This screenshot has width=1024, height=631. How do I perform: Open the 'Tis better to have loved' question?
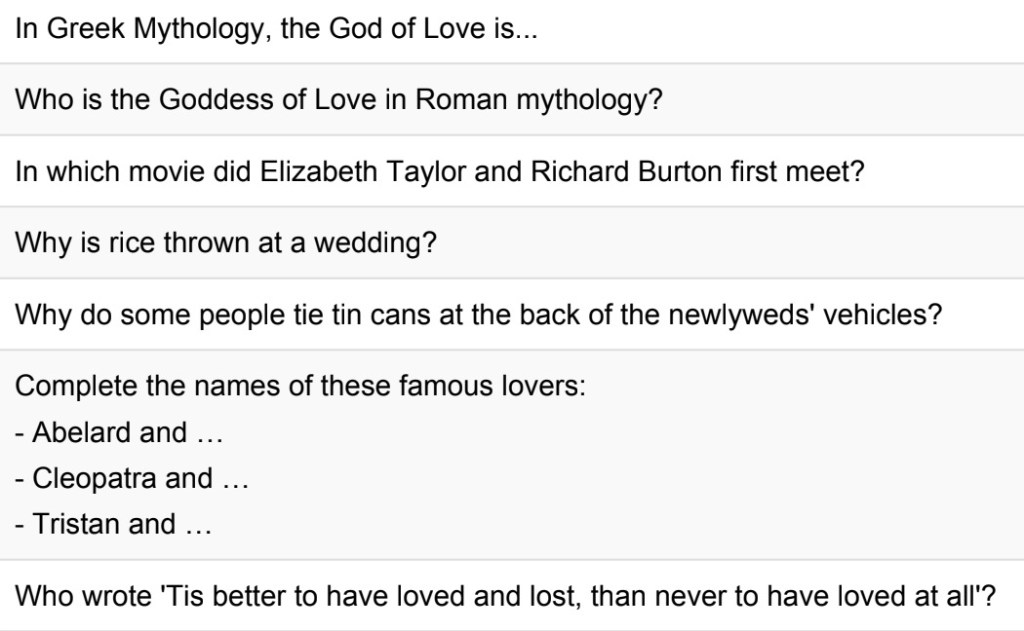pos(505,596)
